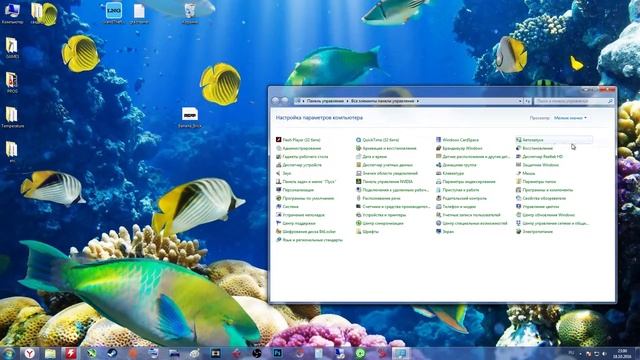Open Дата и время

(x=371, y=157)
